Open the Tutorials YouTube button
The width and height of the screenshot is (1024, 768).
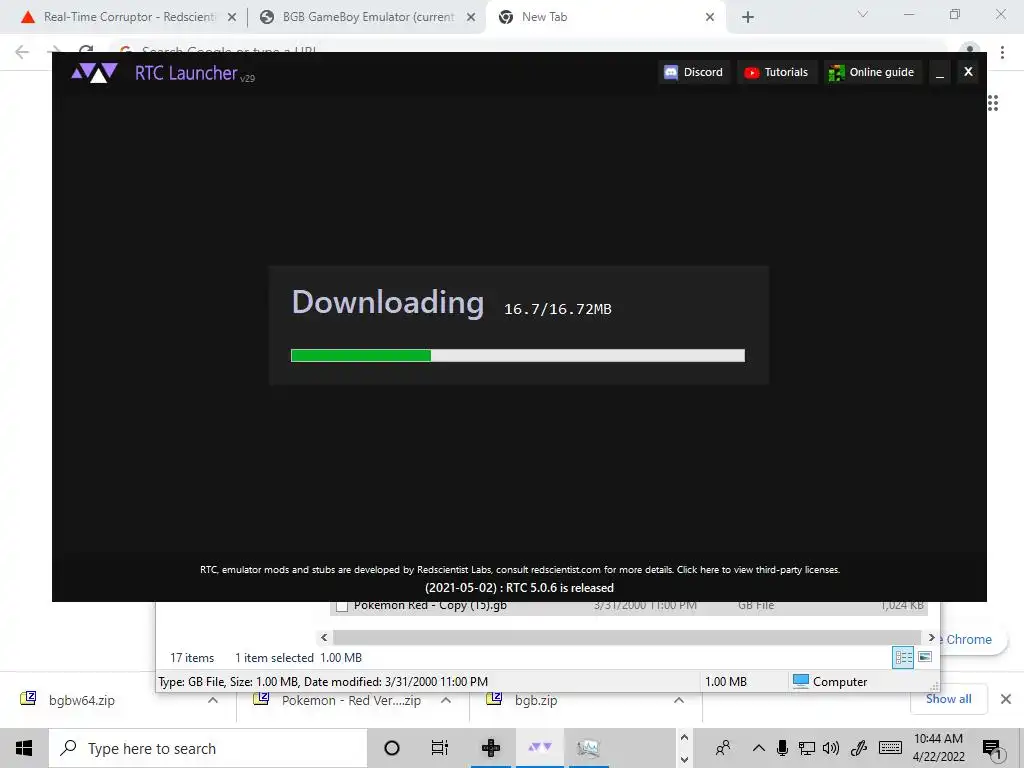click(776, 72)
